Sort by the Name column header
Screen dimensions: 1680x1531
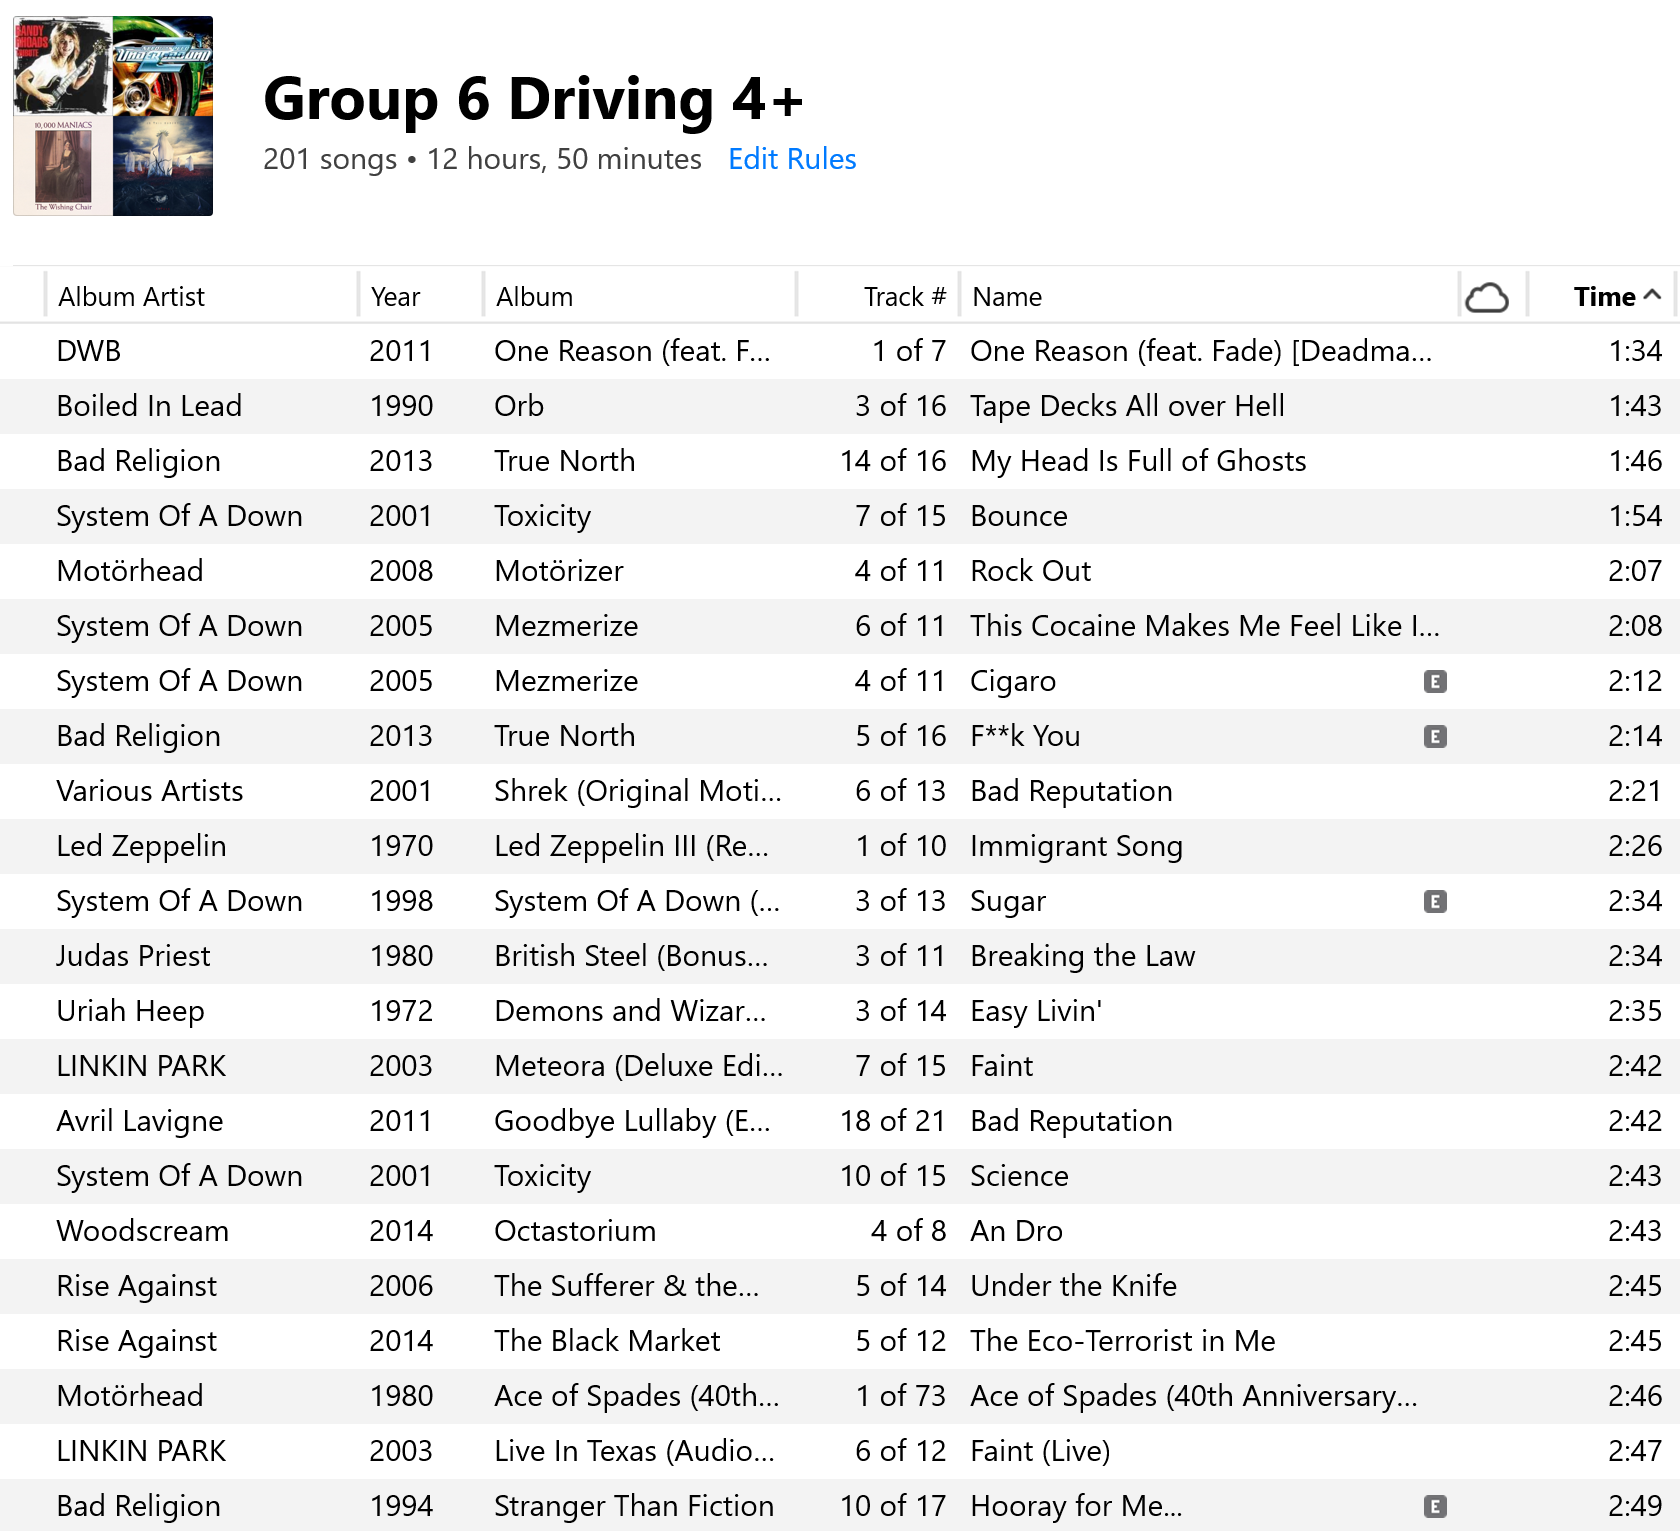[1007, 297]
